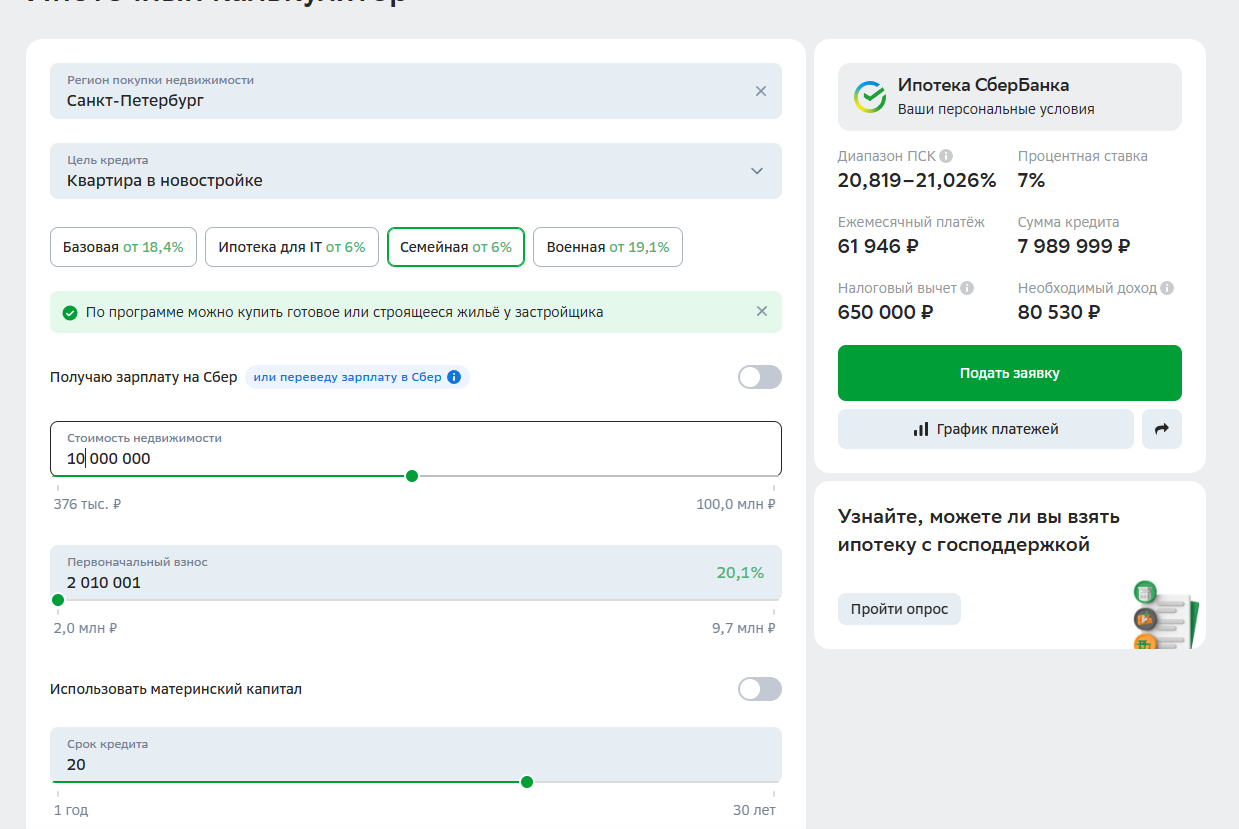
Task: Click the share arrow icon button
Action: (1162, 429)
